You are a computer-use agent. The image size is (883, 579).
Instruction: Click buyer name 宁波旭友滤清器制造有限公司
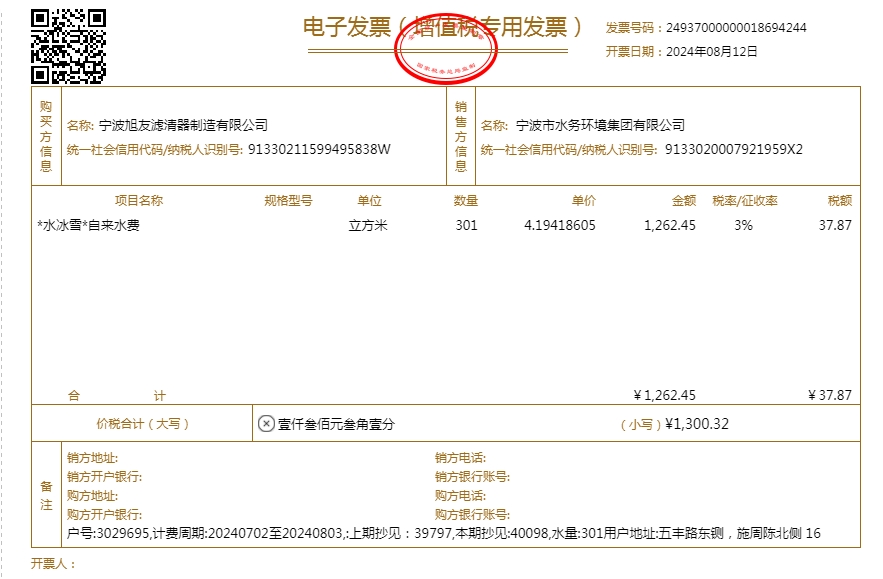point(183,126)
